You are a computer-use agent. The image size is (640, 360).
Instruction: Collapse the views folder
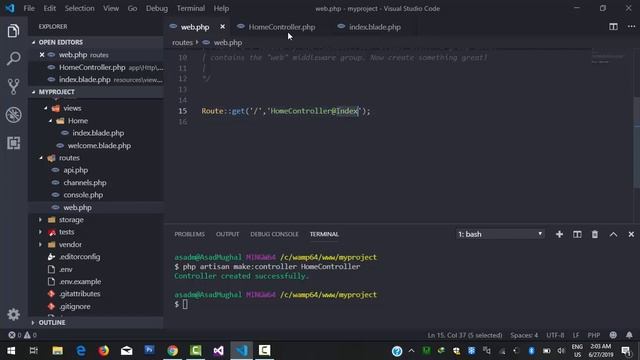(46, 108)
